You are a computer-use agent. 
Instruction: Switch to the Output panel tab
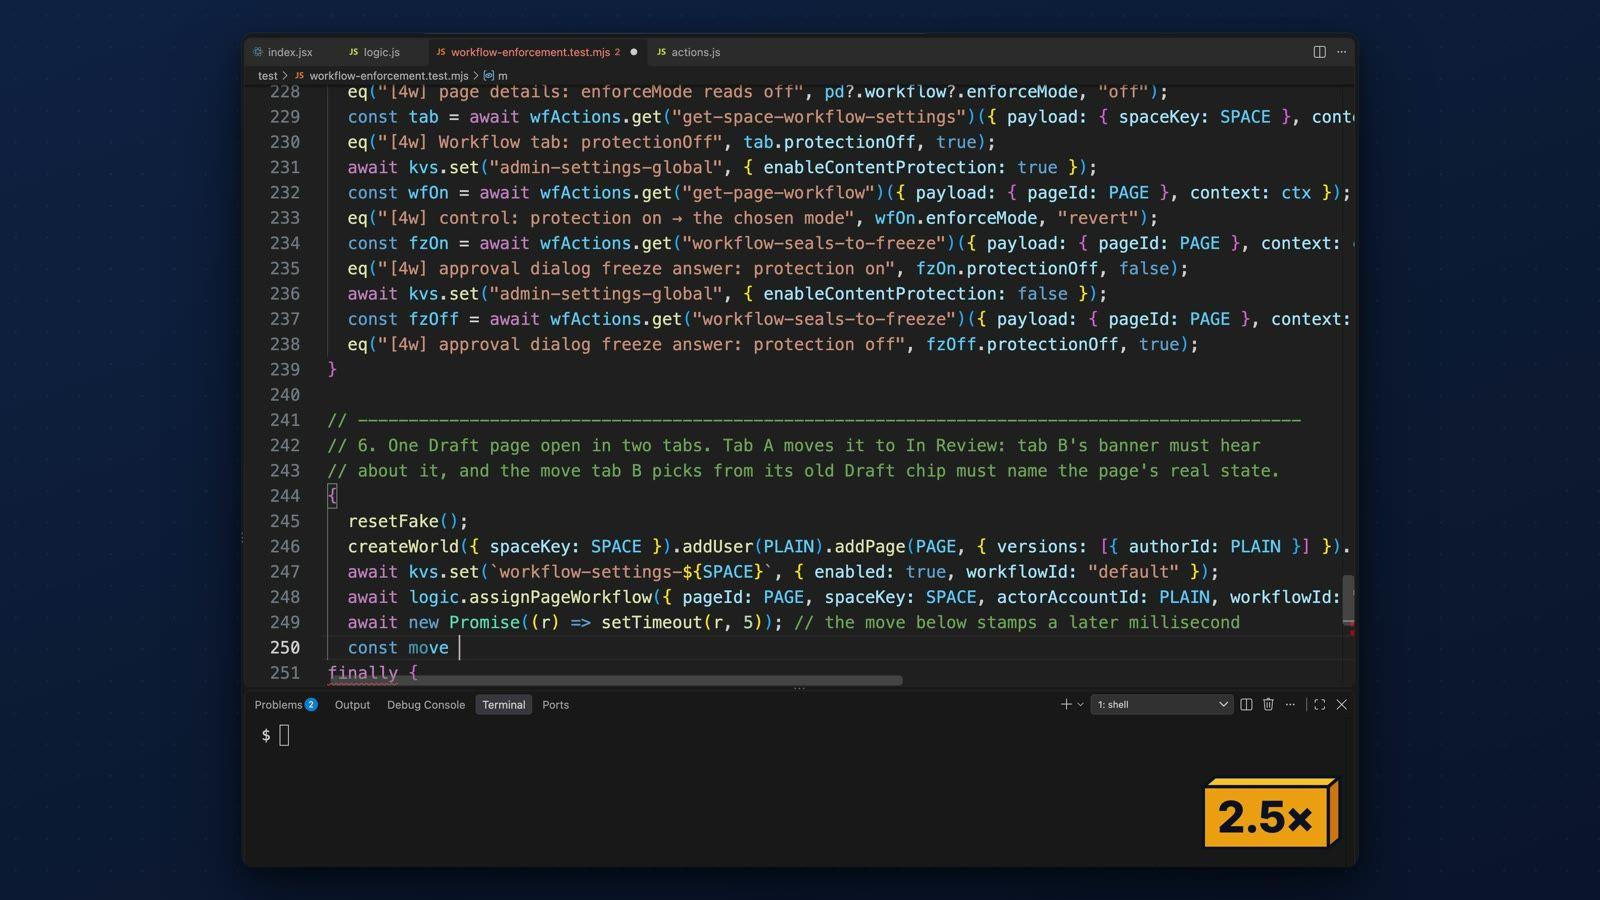point(352,705)
